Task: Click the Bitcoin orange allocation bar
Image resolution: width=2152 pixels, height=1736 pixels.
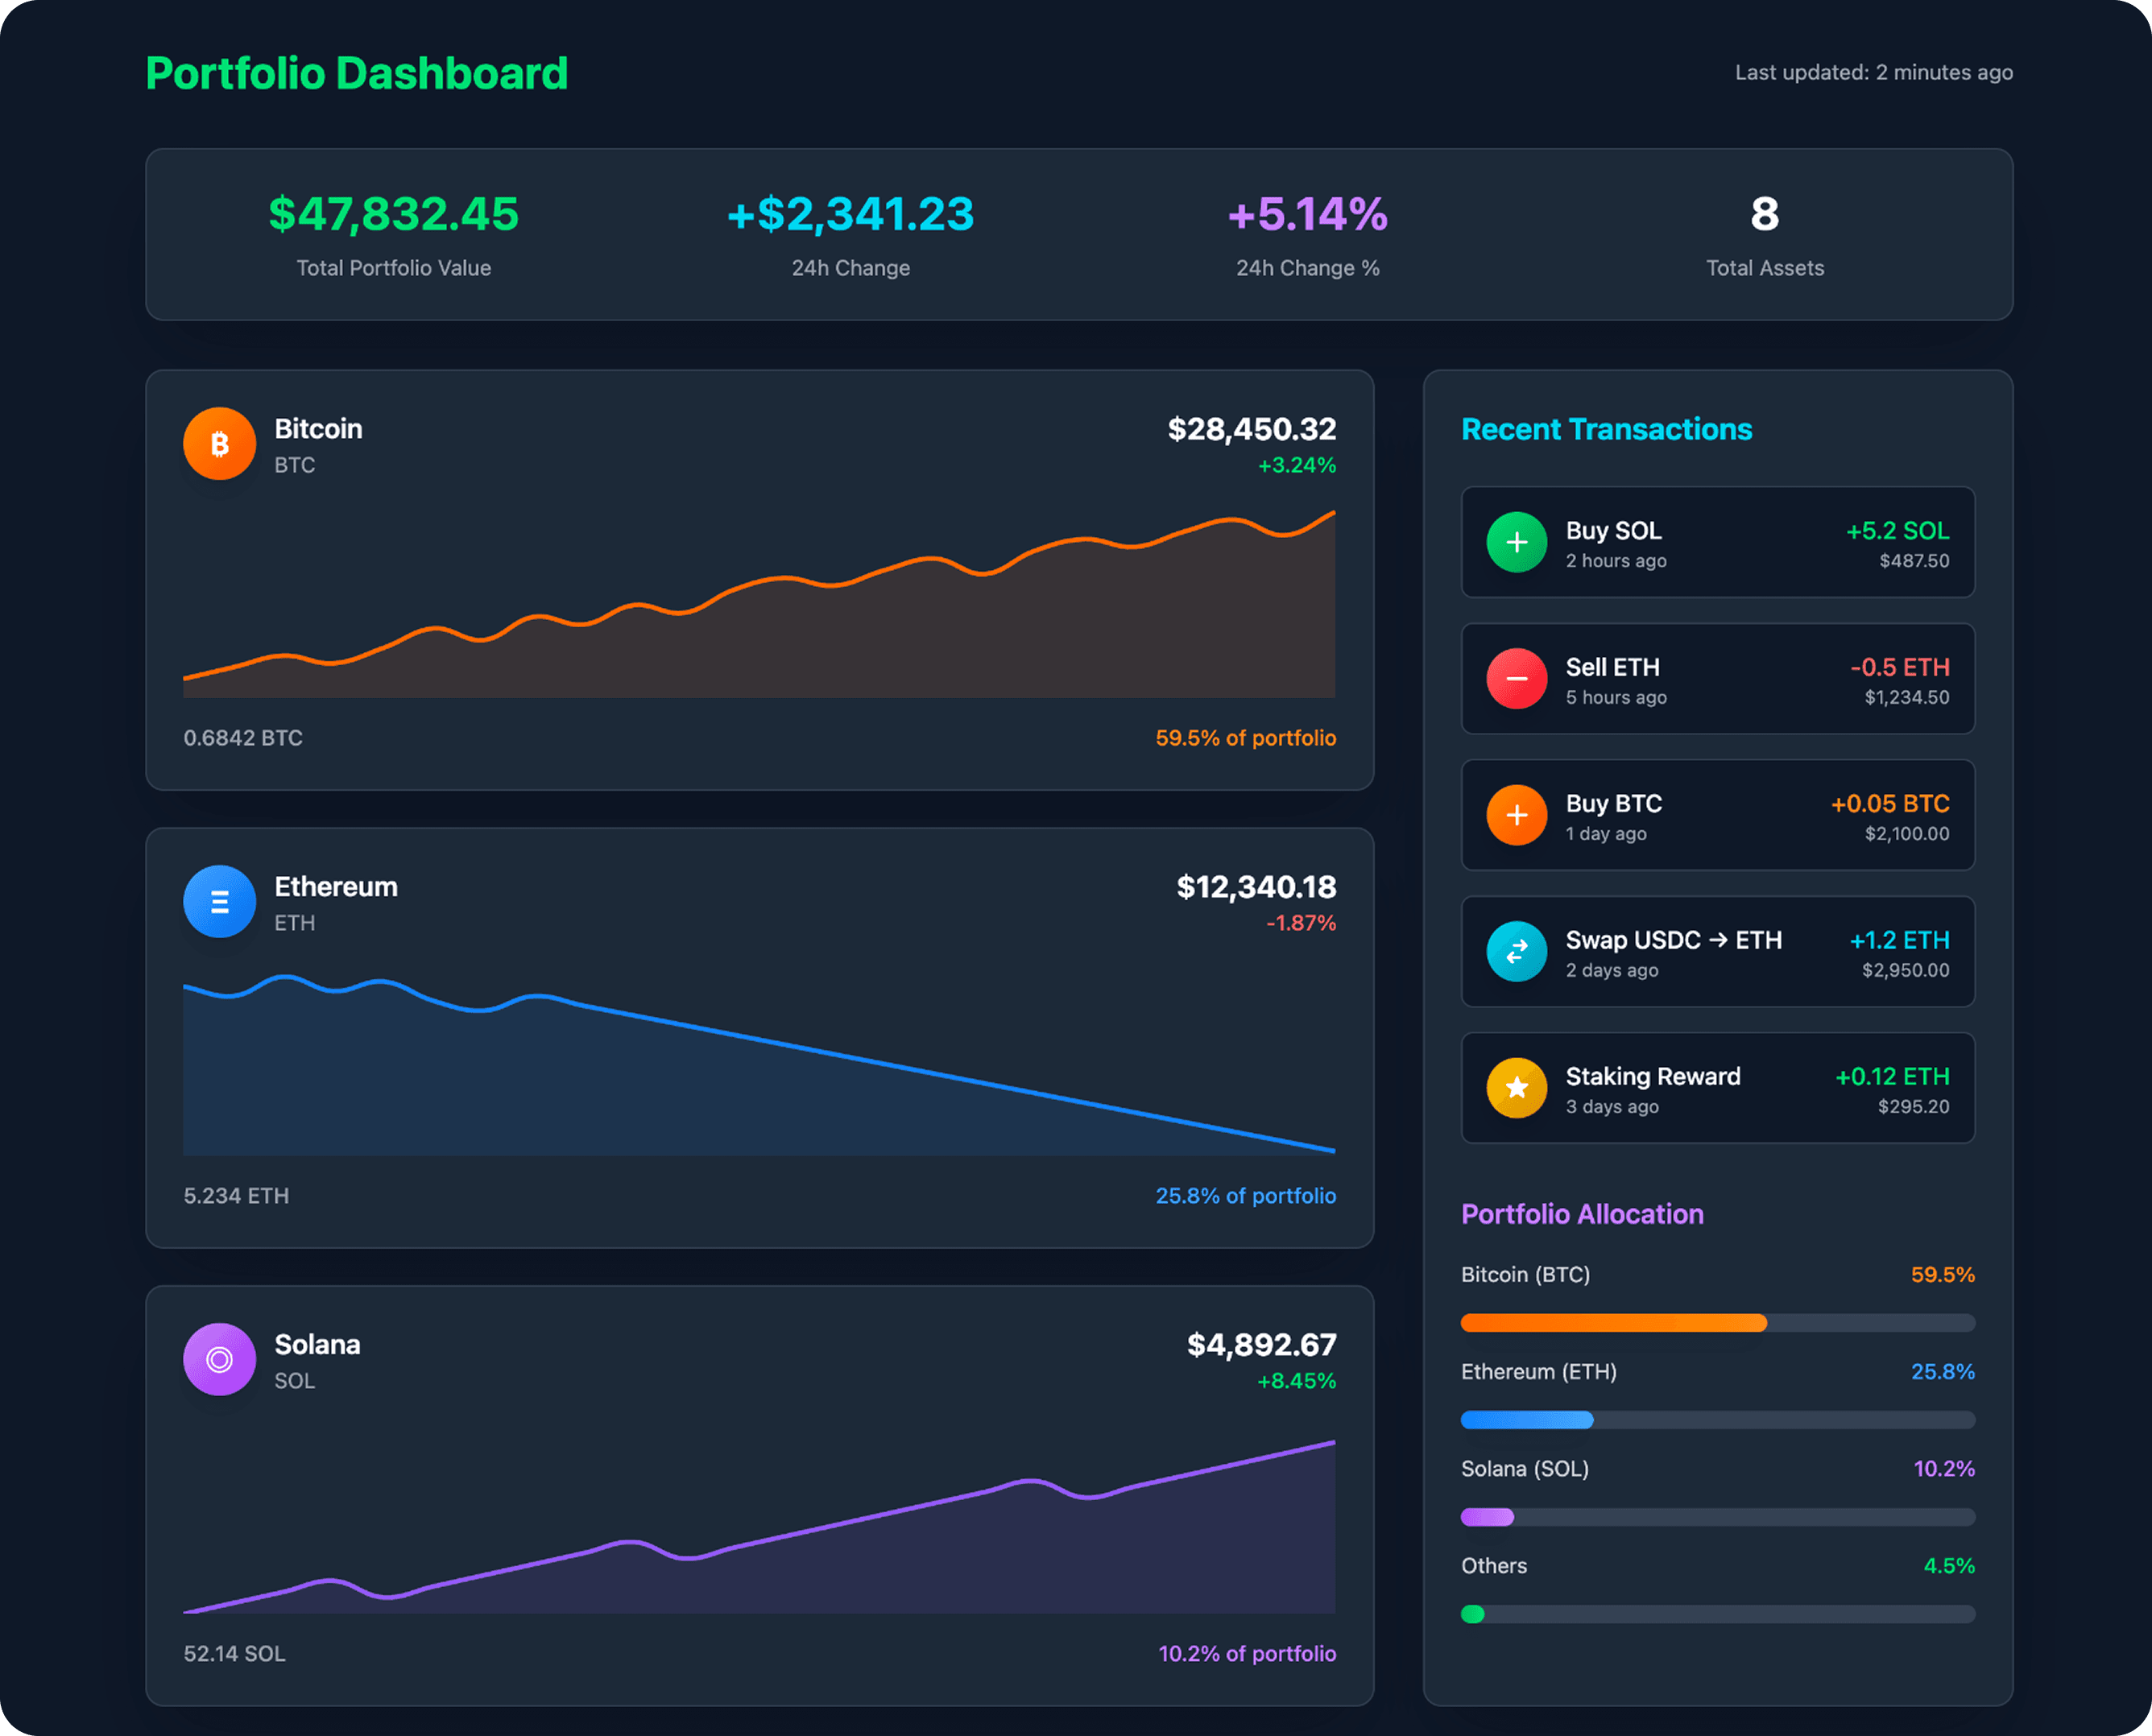Action: [x=1613, y=1323]
